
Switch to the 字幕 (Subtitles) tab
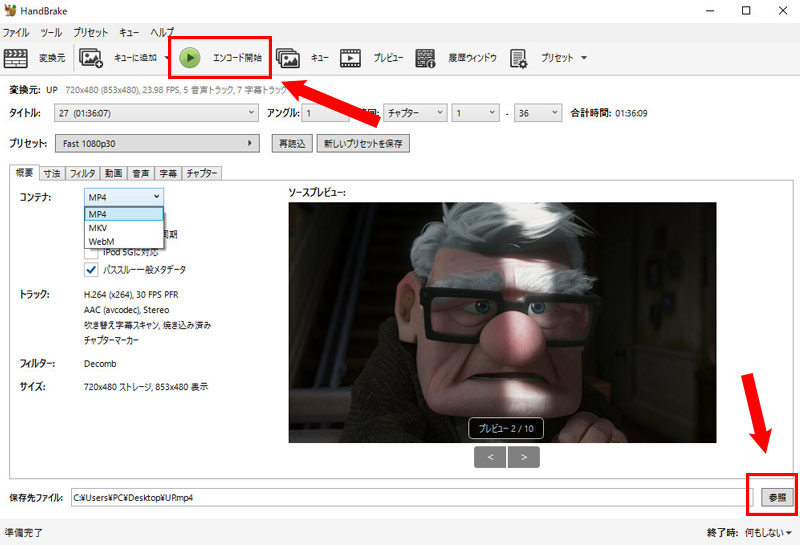pos(168,174)
